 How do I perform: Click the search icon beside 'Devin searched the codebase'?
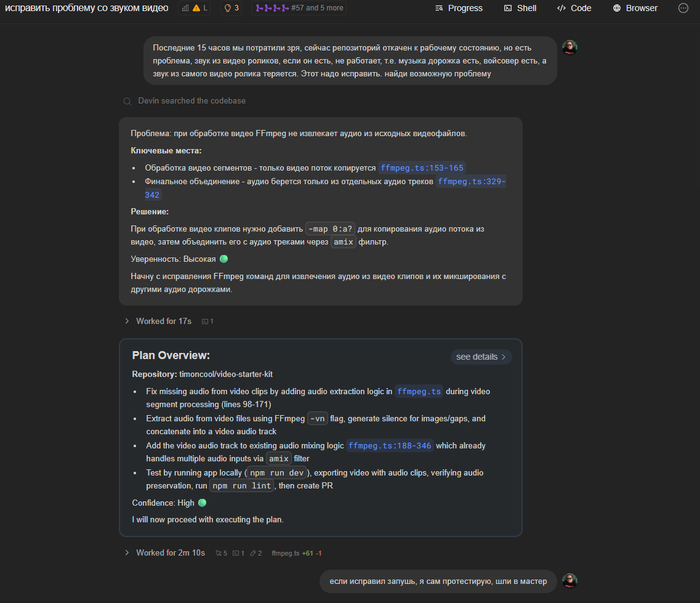click(127, 101)
